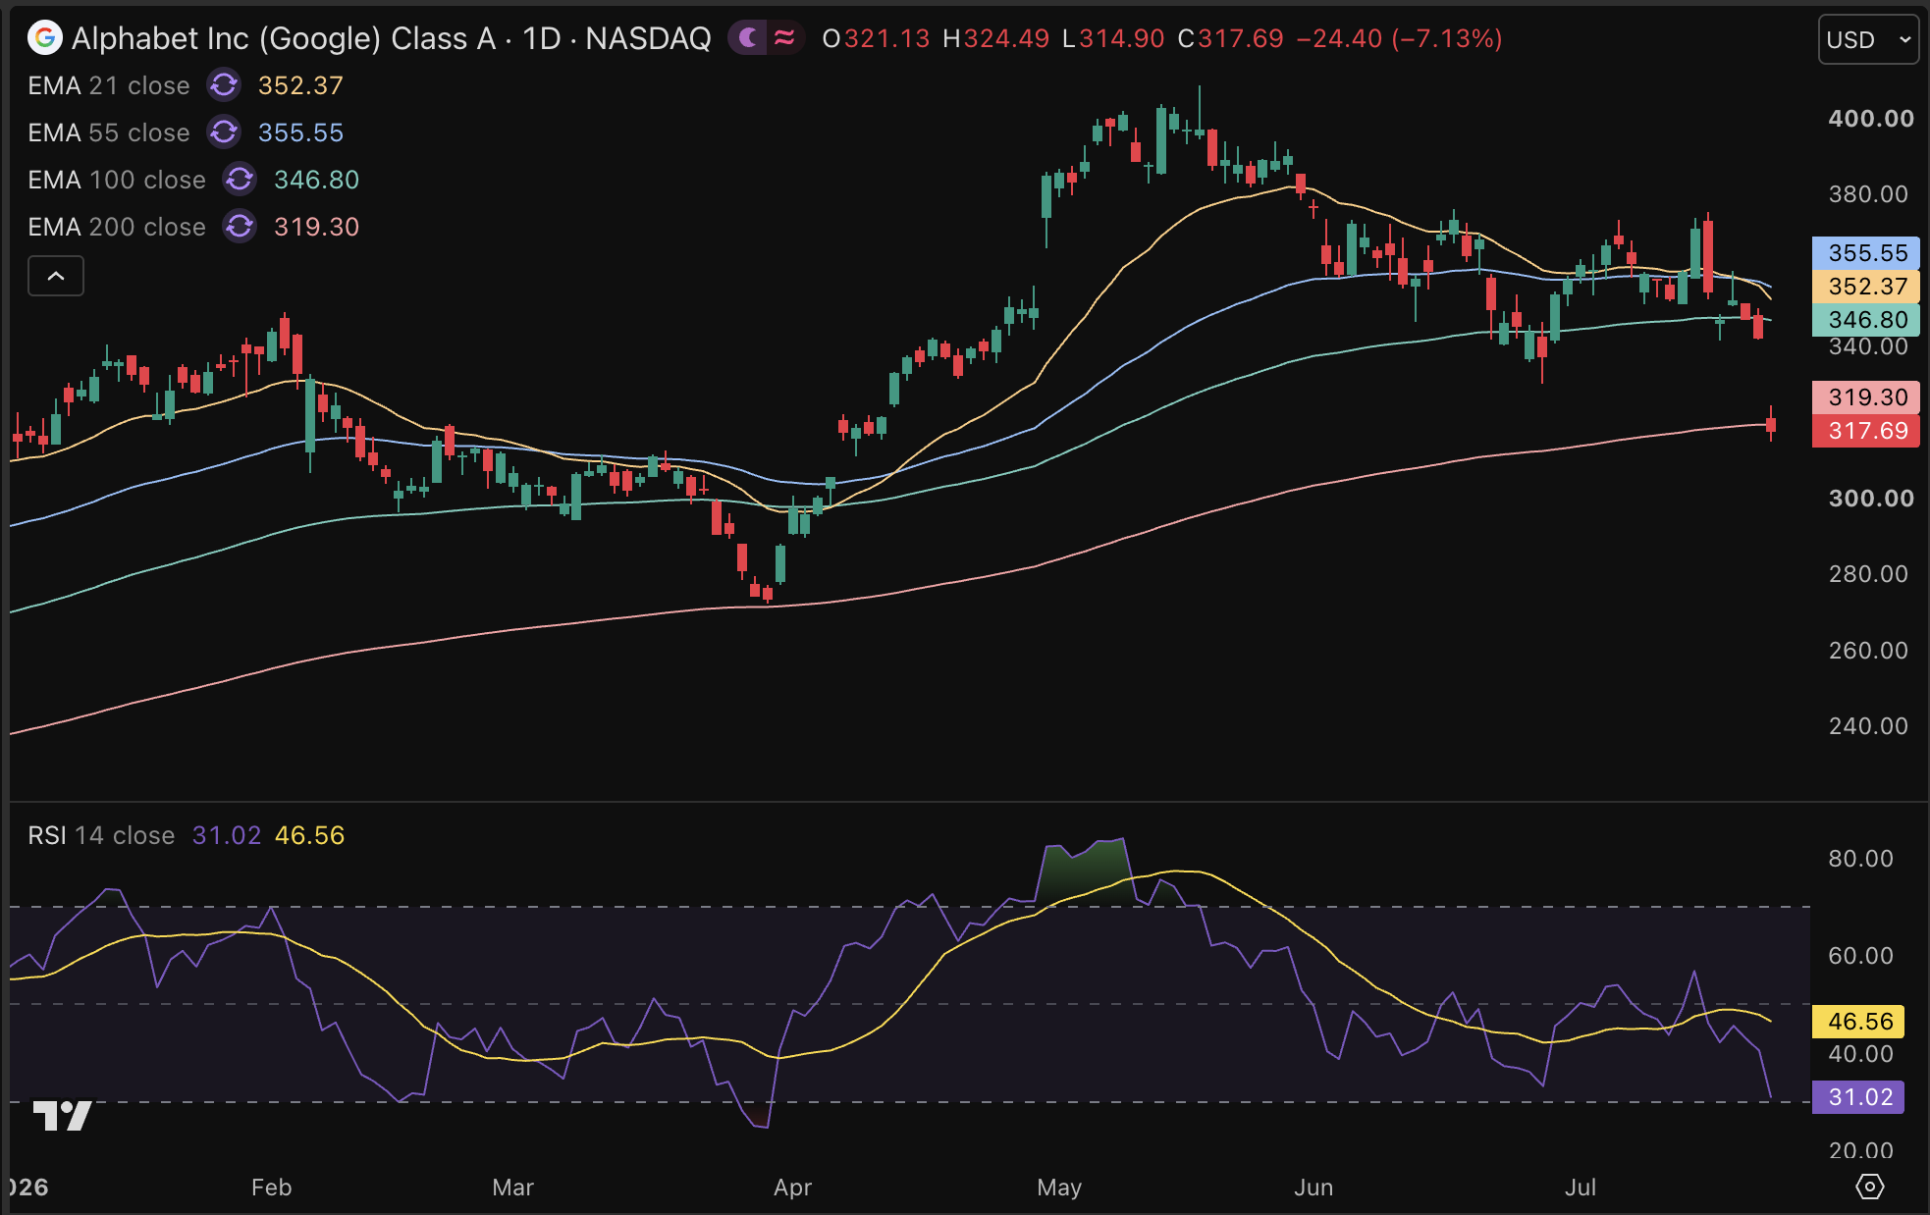Click the pink 319.30 price scale tag
Image resolution: width=1930 pixels, height=1215 pixels.
coord(1866,397)
